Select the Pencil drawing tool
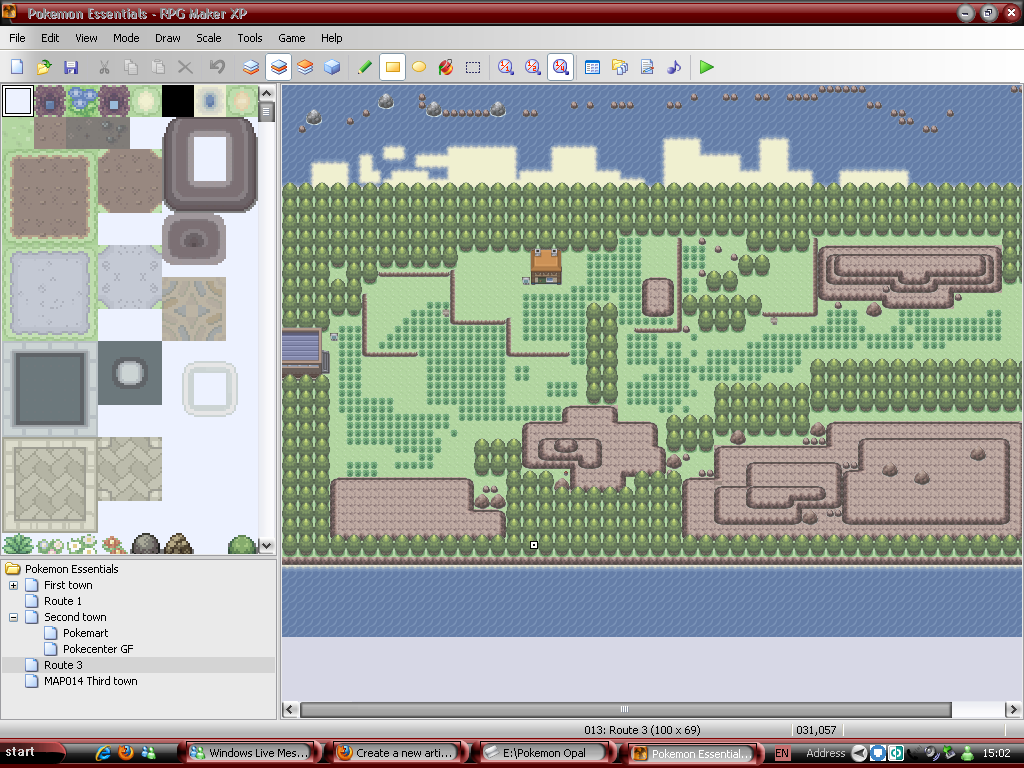Screen dimensions: 1024x768 pyautogui.click(x=365, y=67)
